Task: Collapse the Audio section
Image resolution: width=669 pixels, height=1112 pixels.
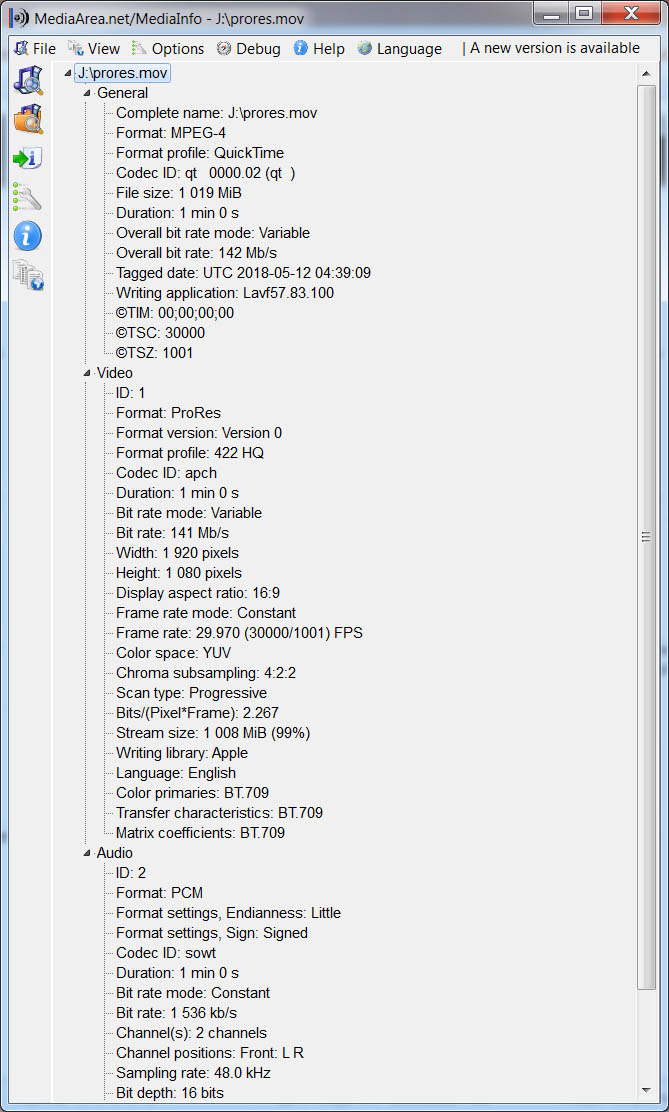Action: (87, 853)
